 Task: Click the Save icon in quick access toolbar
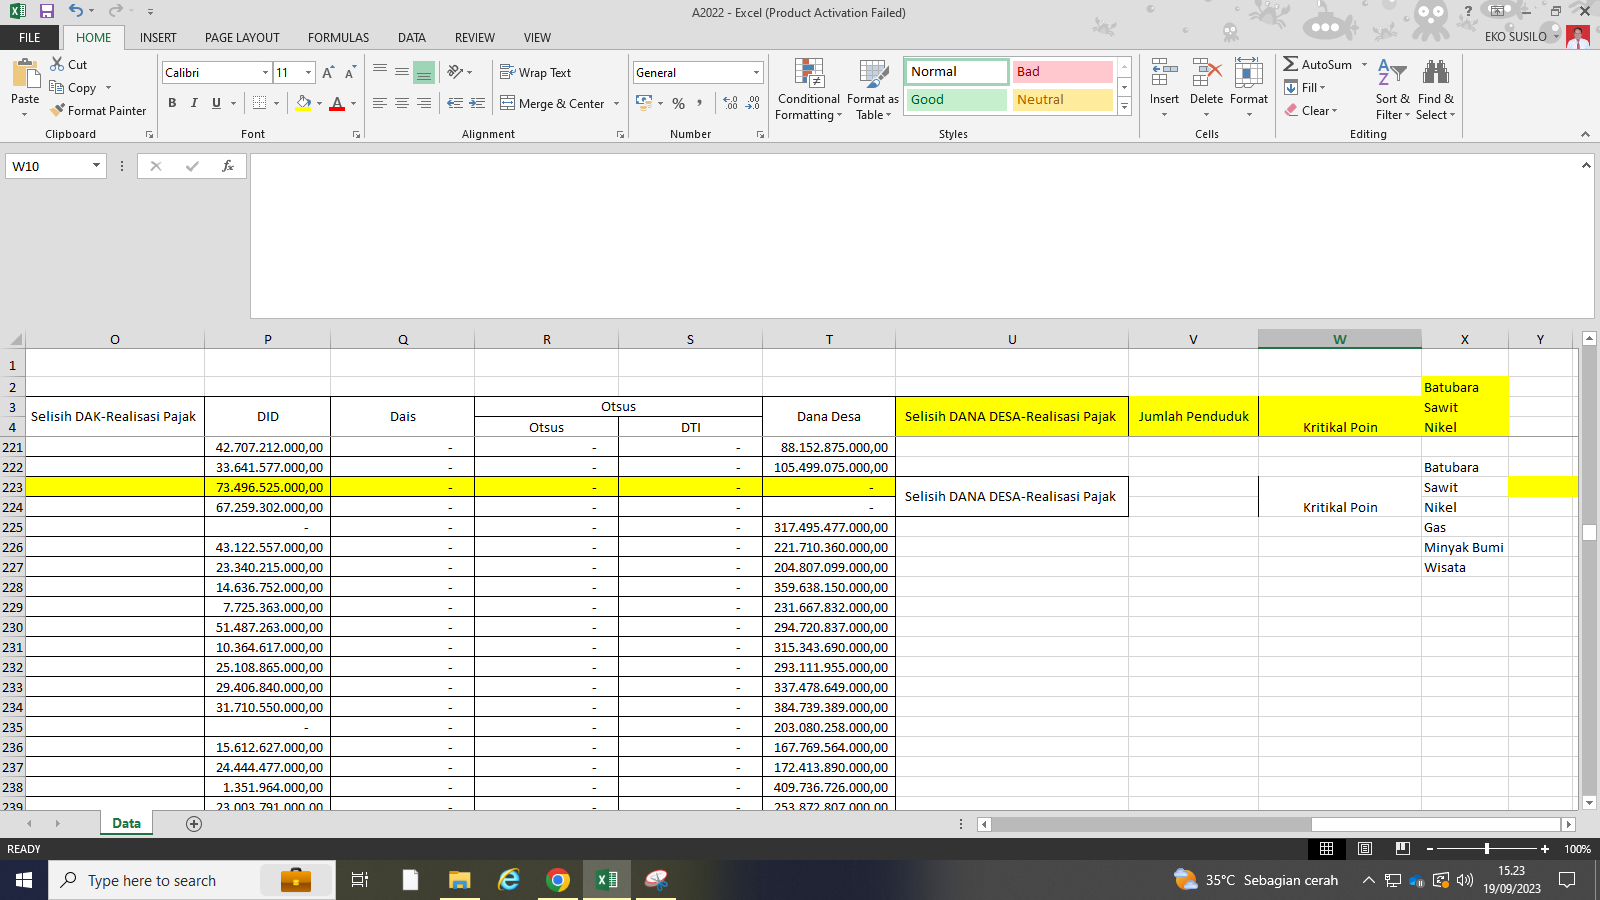pos(46,11)
